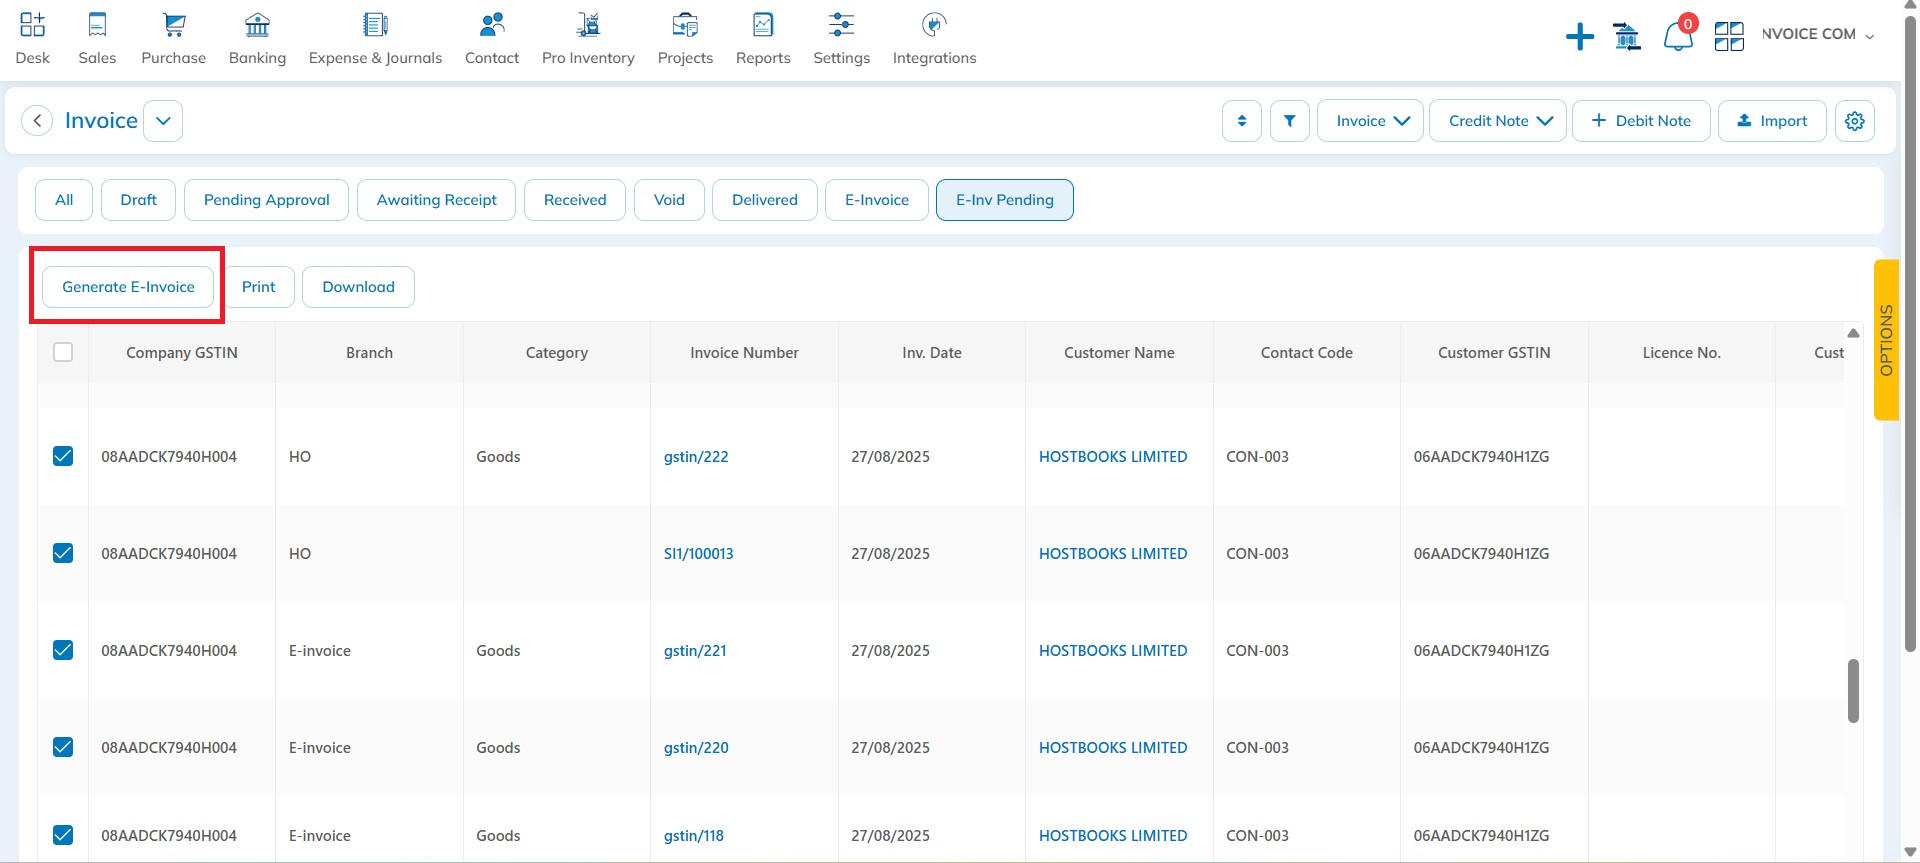Viewport: 1920px width, 863px height.
Task: Go back using the left arrow icon
Action: (x=37, y=121)
